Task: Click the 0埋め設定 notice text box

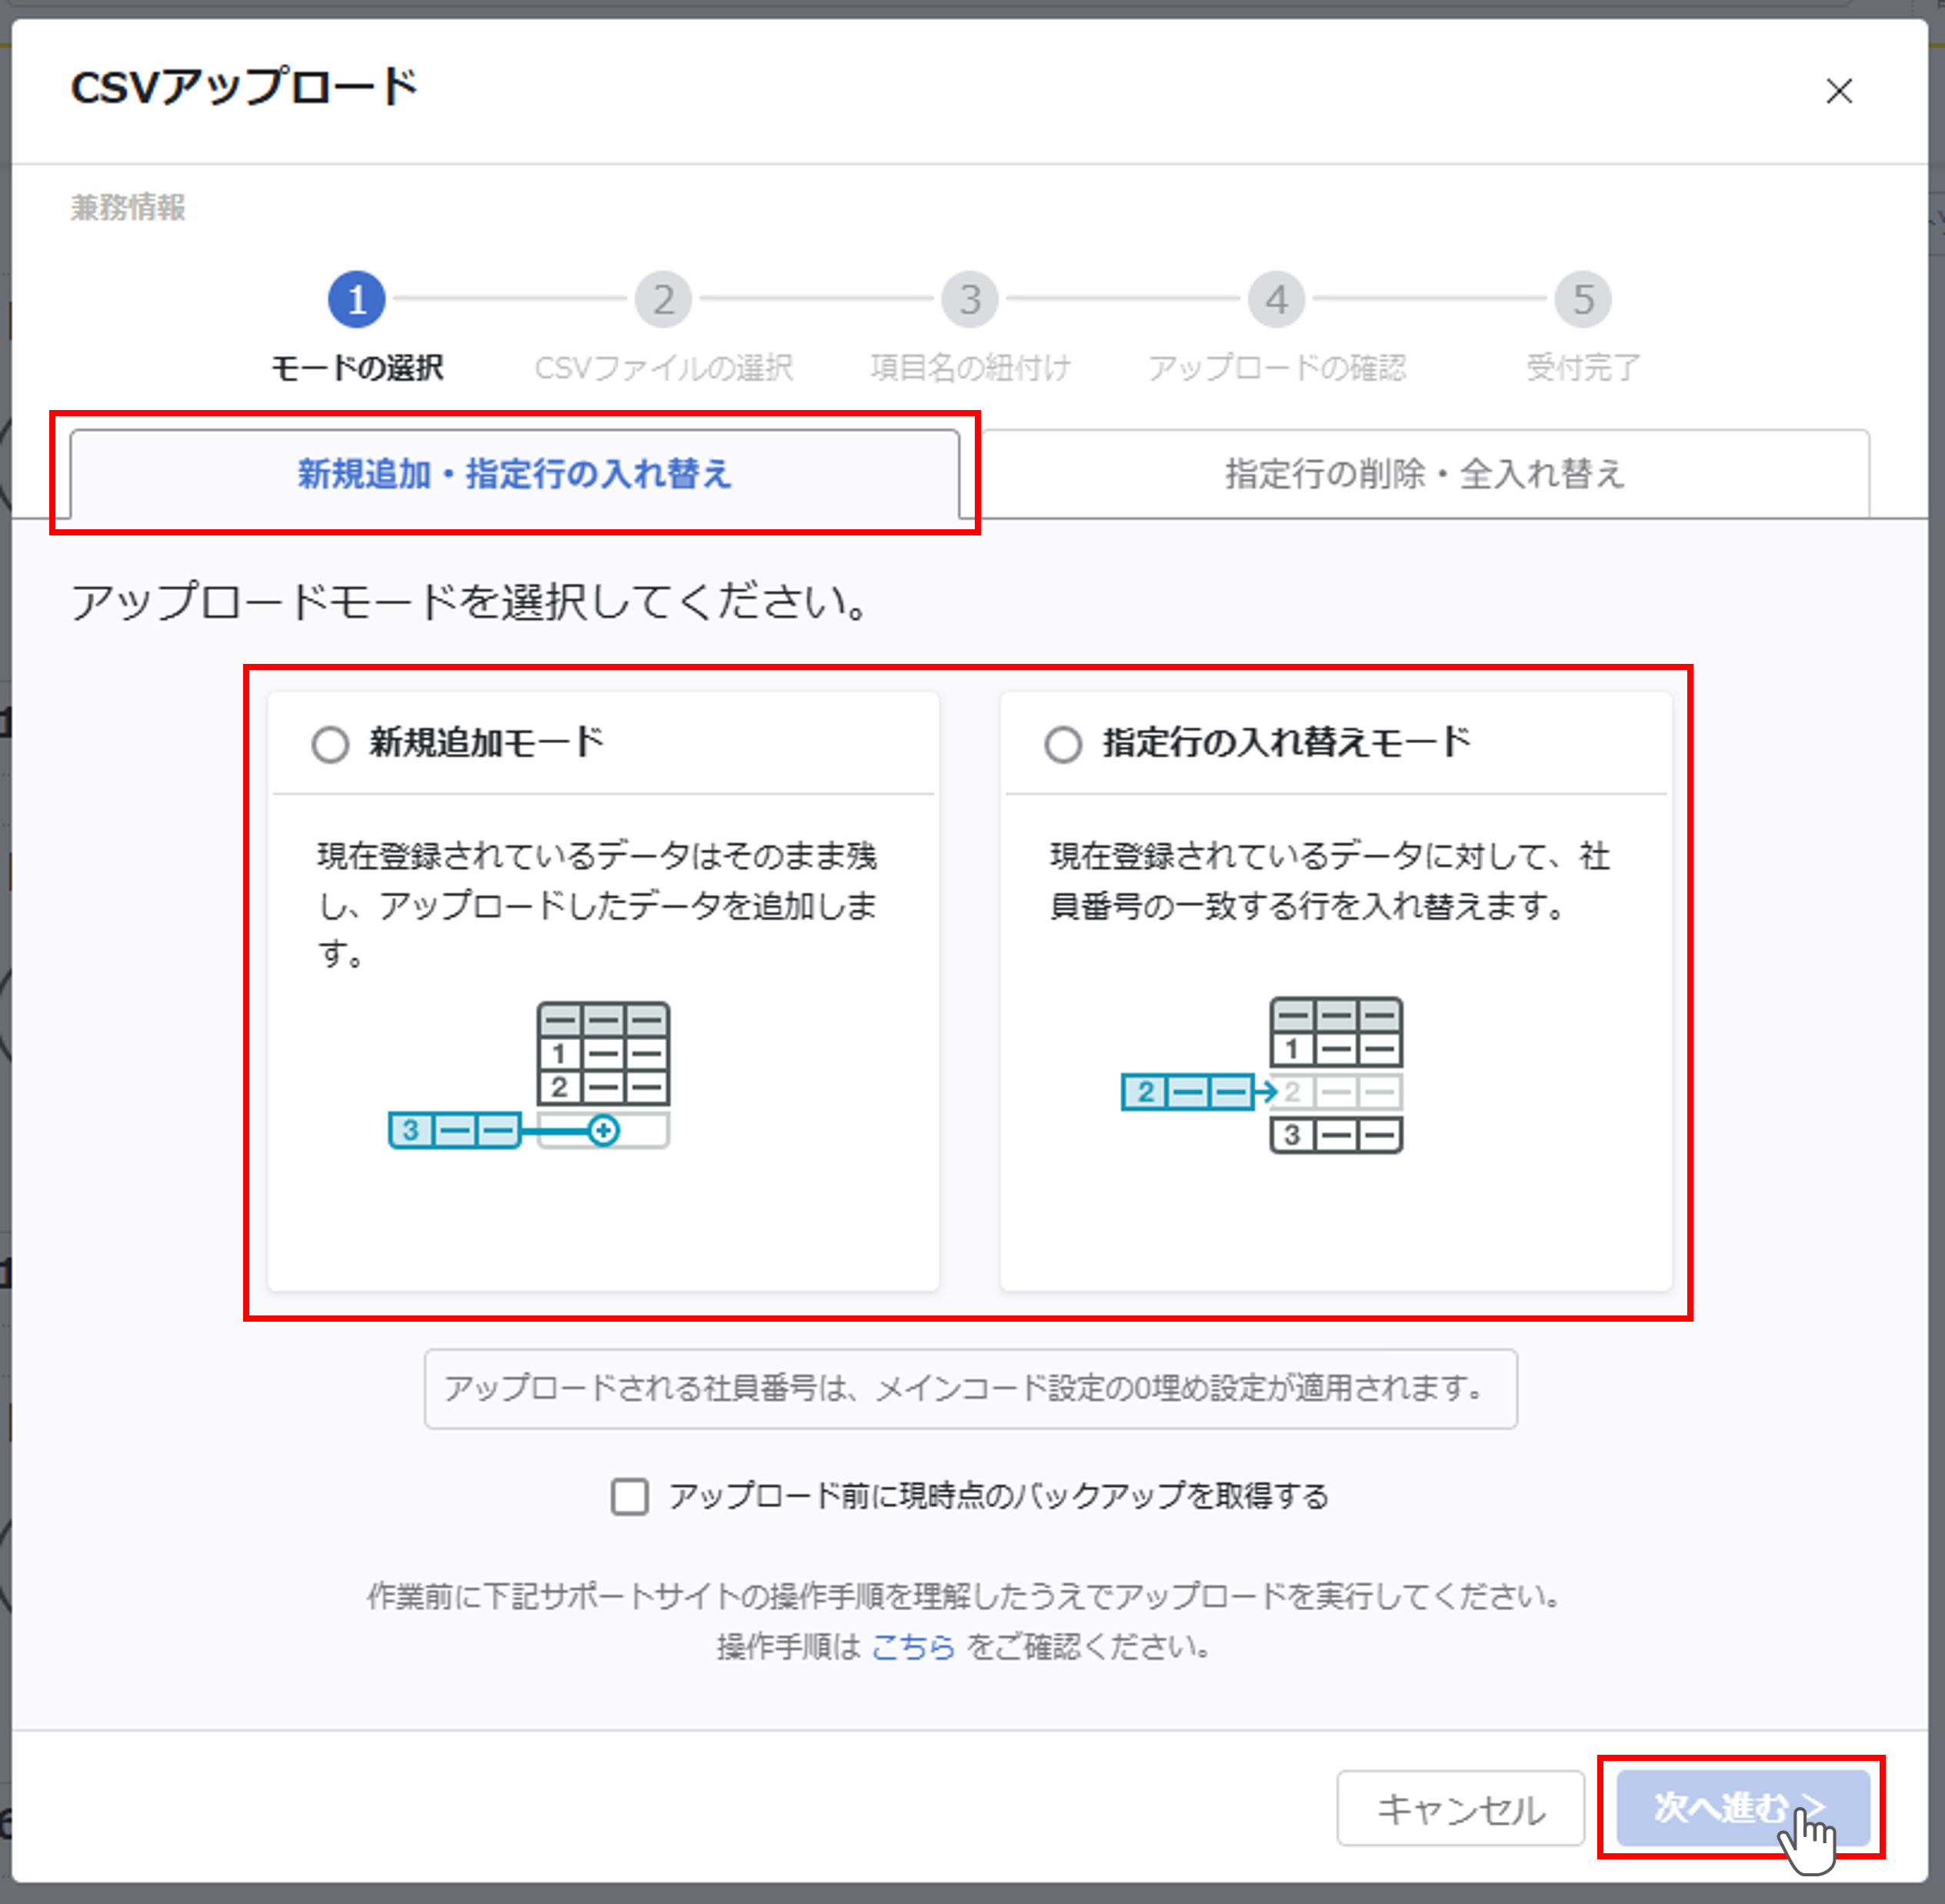Action: tap(969, 1388)
